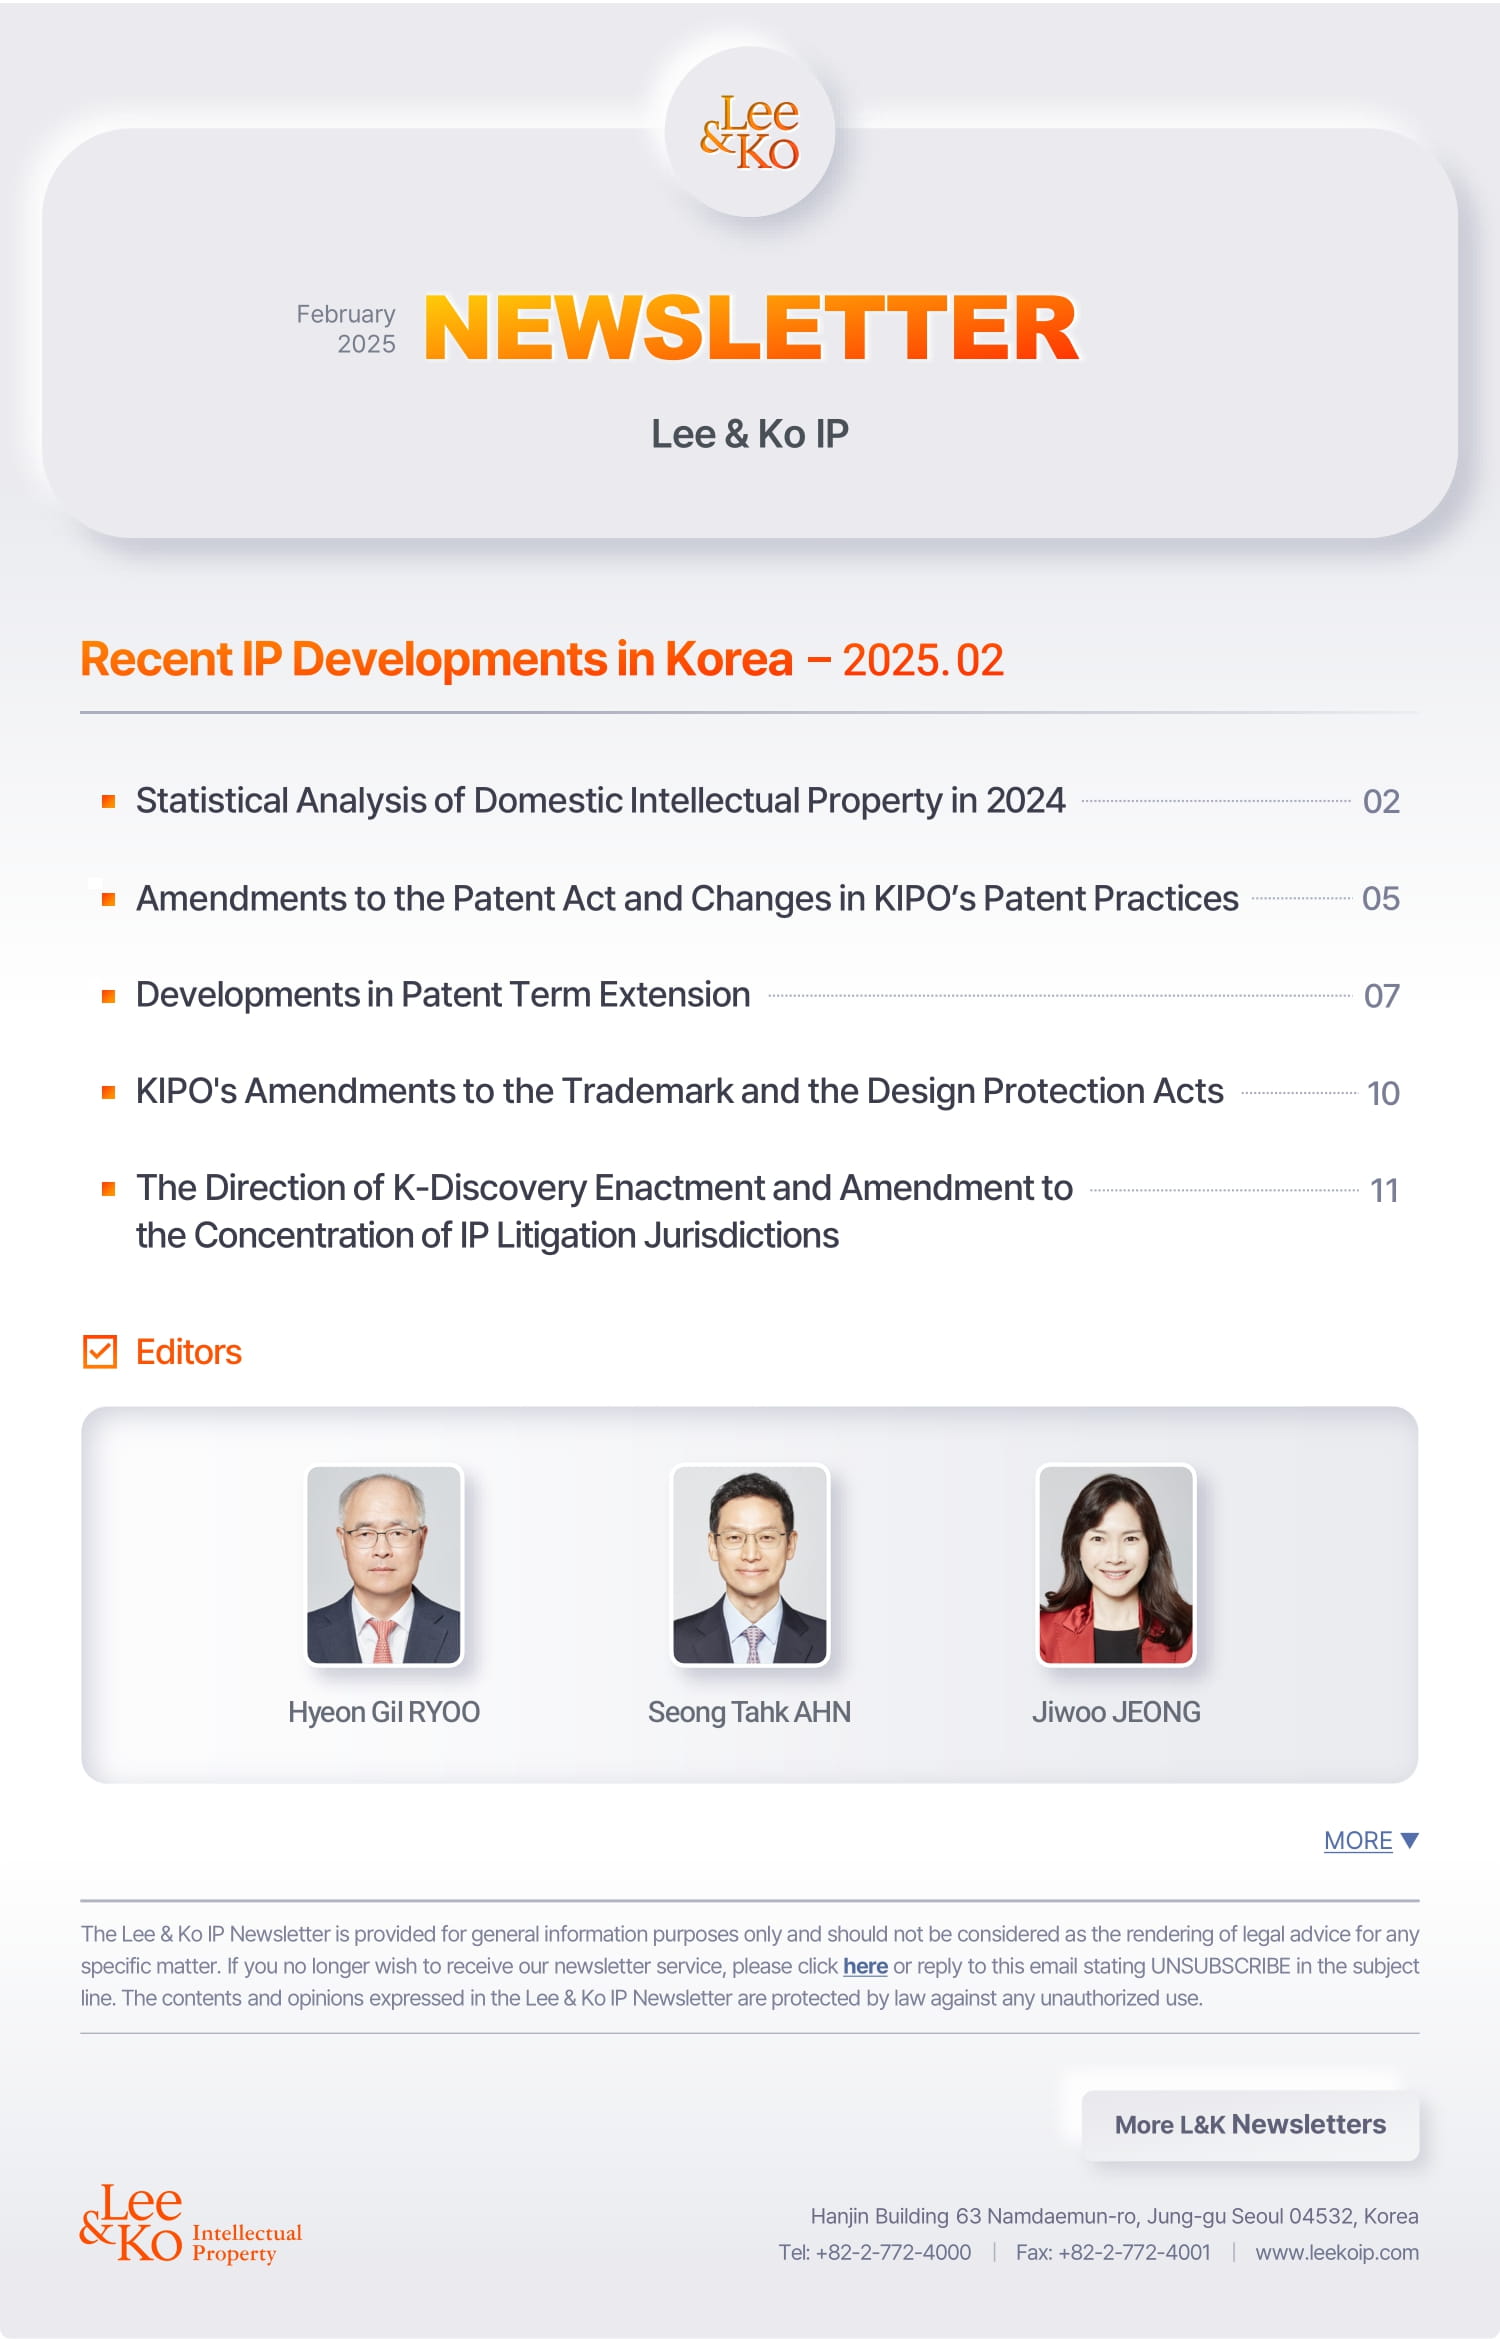Open KIPO's Amendments to Trademark and Design article

coord(679,1091)
